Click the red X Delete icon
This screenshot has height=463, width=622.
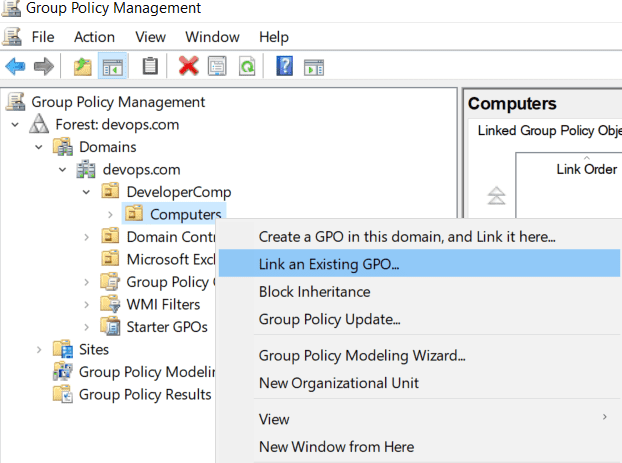[188, 66]
